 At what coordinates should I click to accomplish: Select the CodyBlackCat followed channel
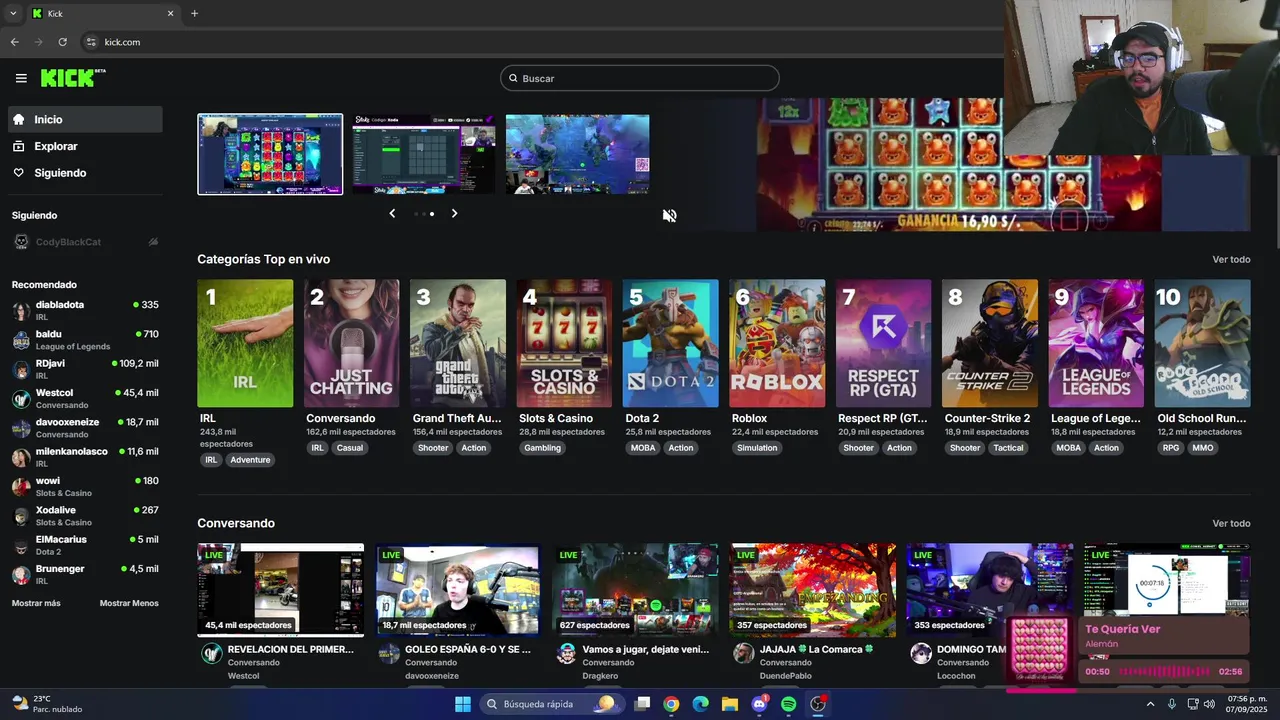click(x=85, y=242)
